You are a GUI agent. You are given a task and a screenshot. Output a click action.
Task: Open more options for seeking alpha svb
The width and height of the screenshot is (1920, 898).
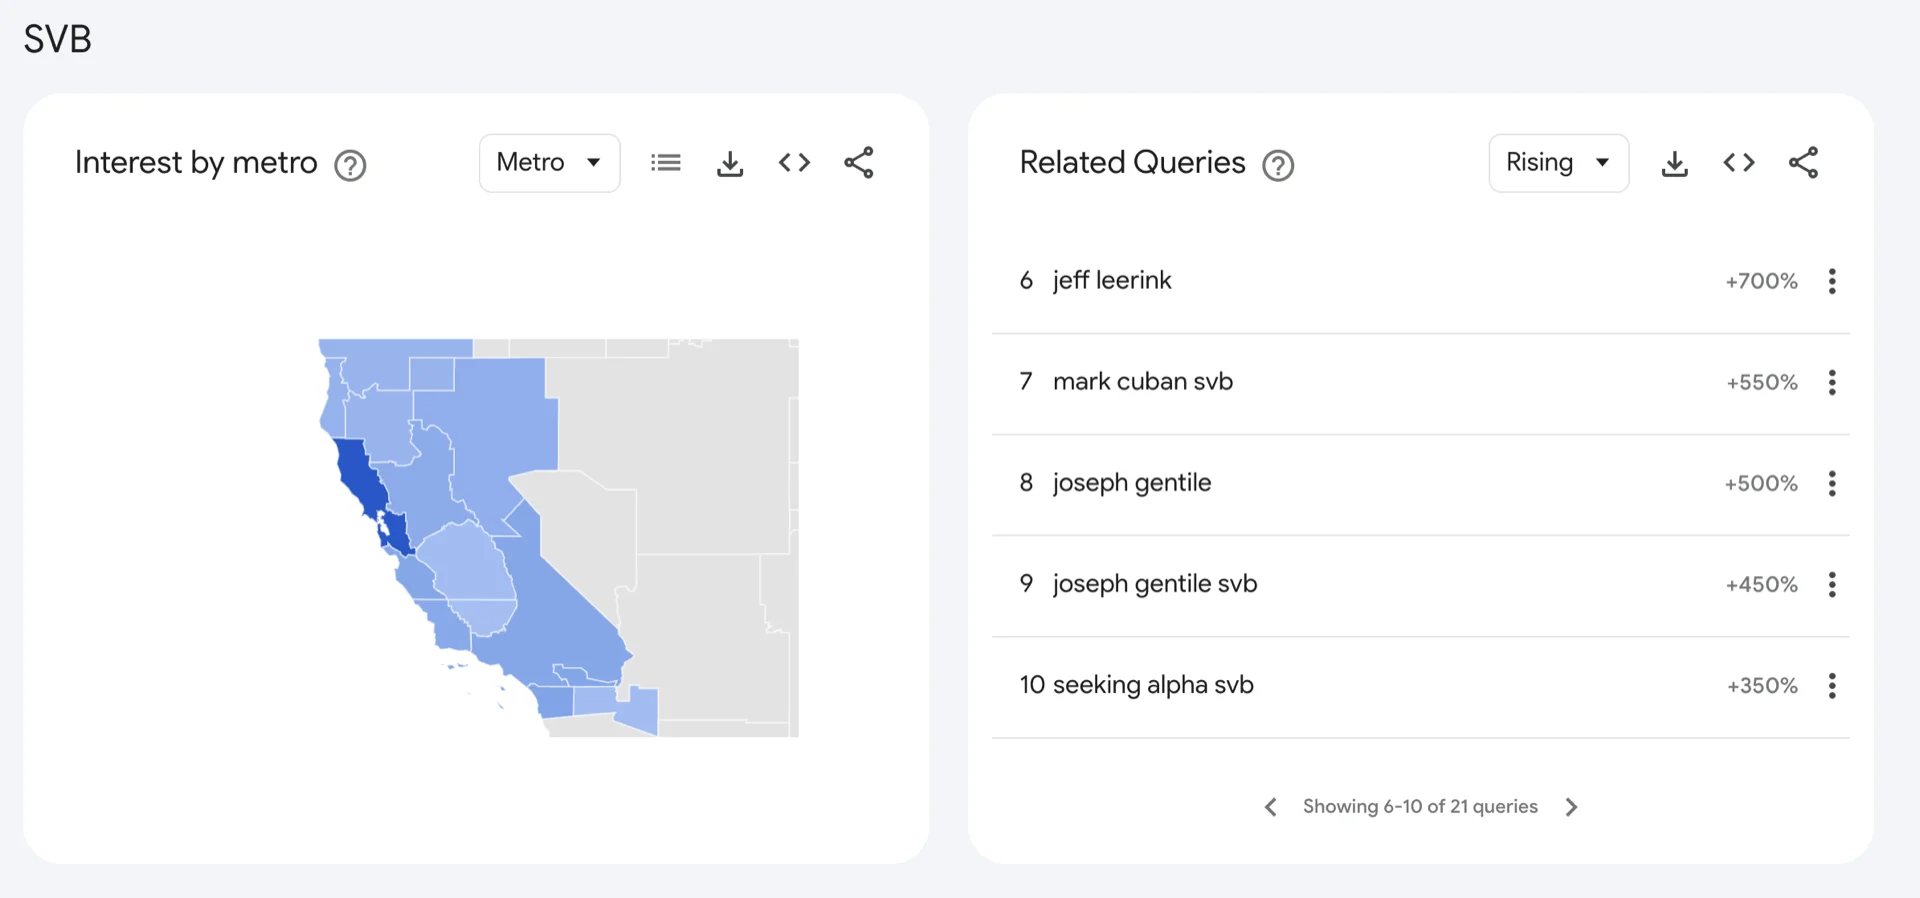pyautogui.click(x=1832, y=685)
